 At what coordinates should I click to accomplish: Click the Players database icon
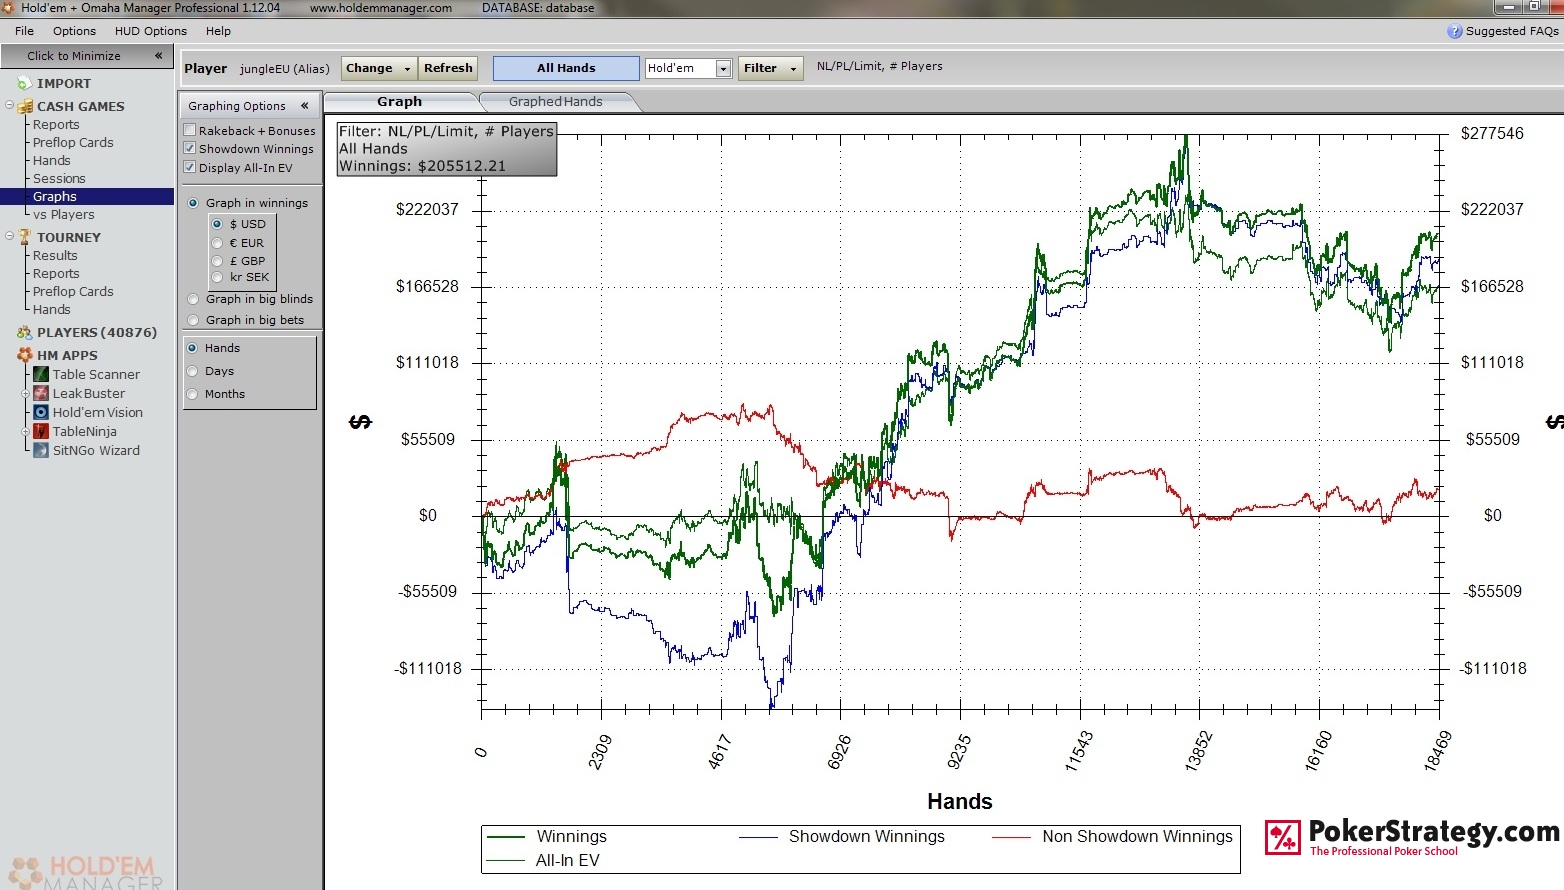(x=25, y=332)
